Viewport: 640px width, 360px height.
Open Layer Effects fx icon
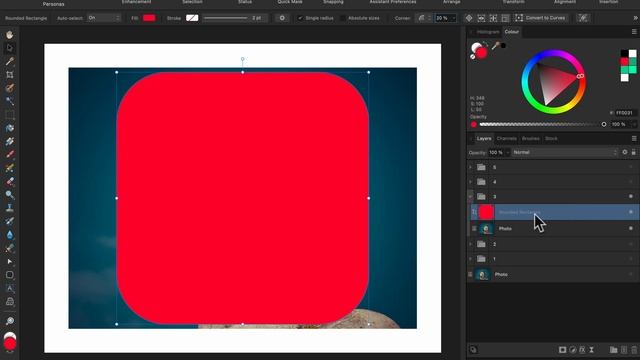coord(582,350)
